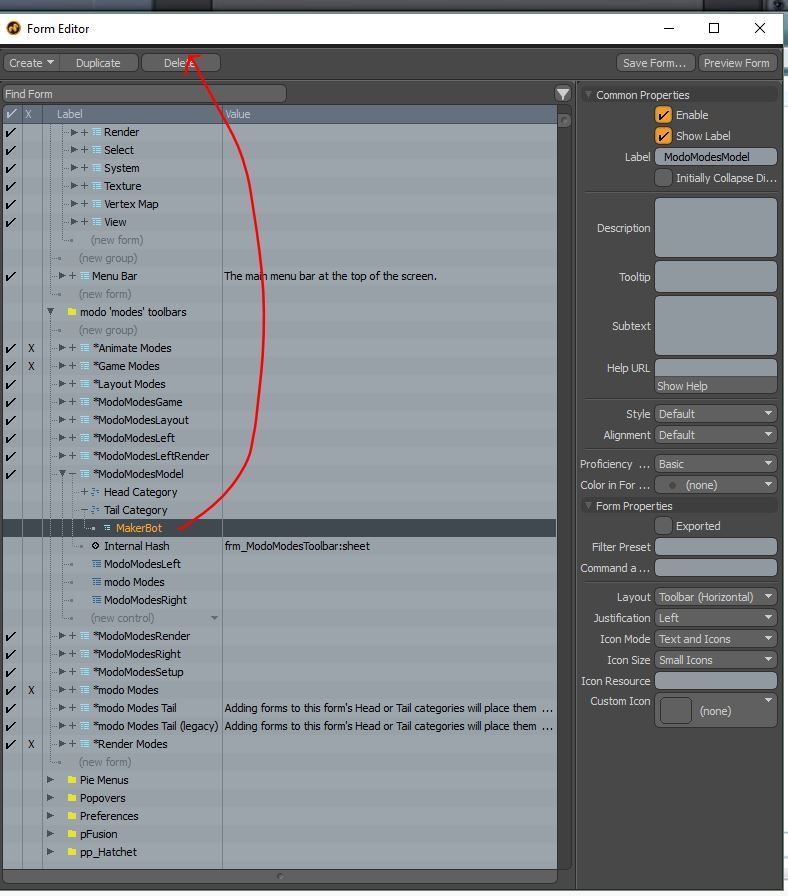Click the Preview Form button

pyautogui.click(x=737, y=63)
